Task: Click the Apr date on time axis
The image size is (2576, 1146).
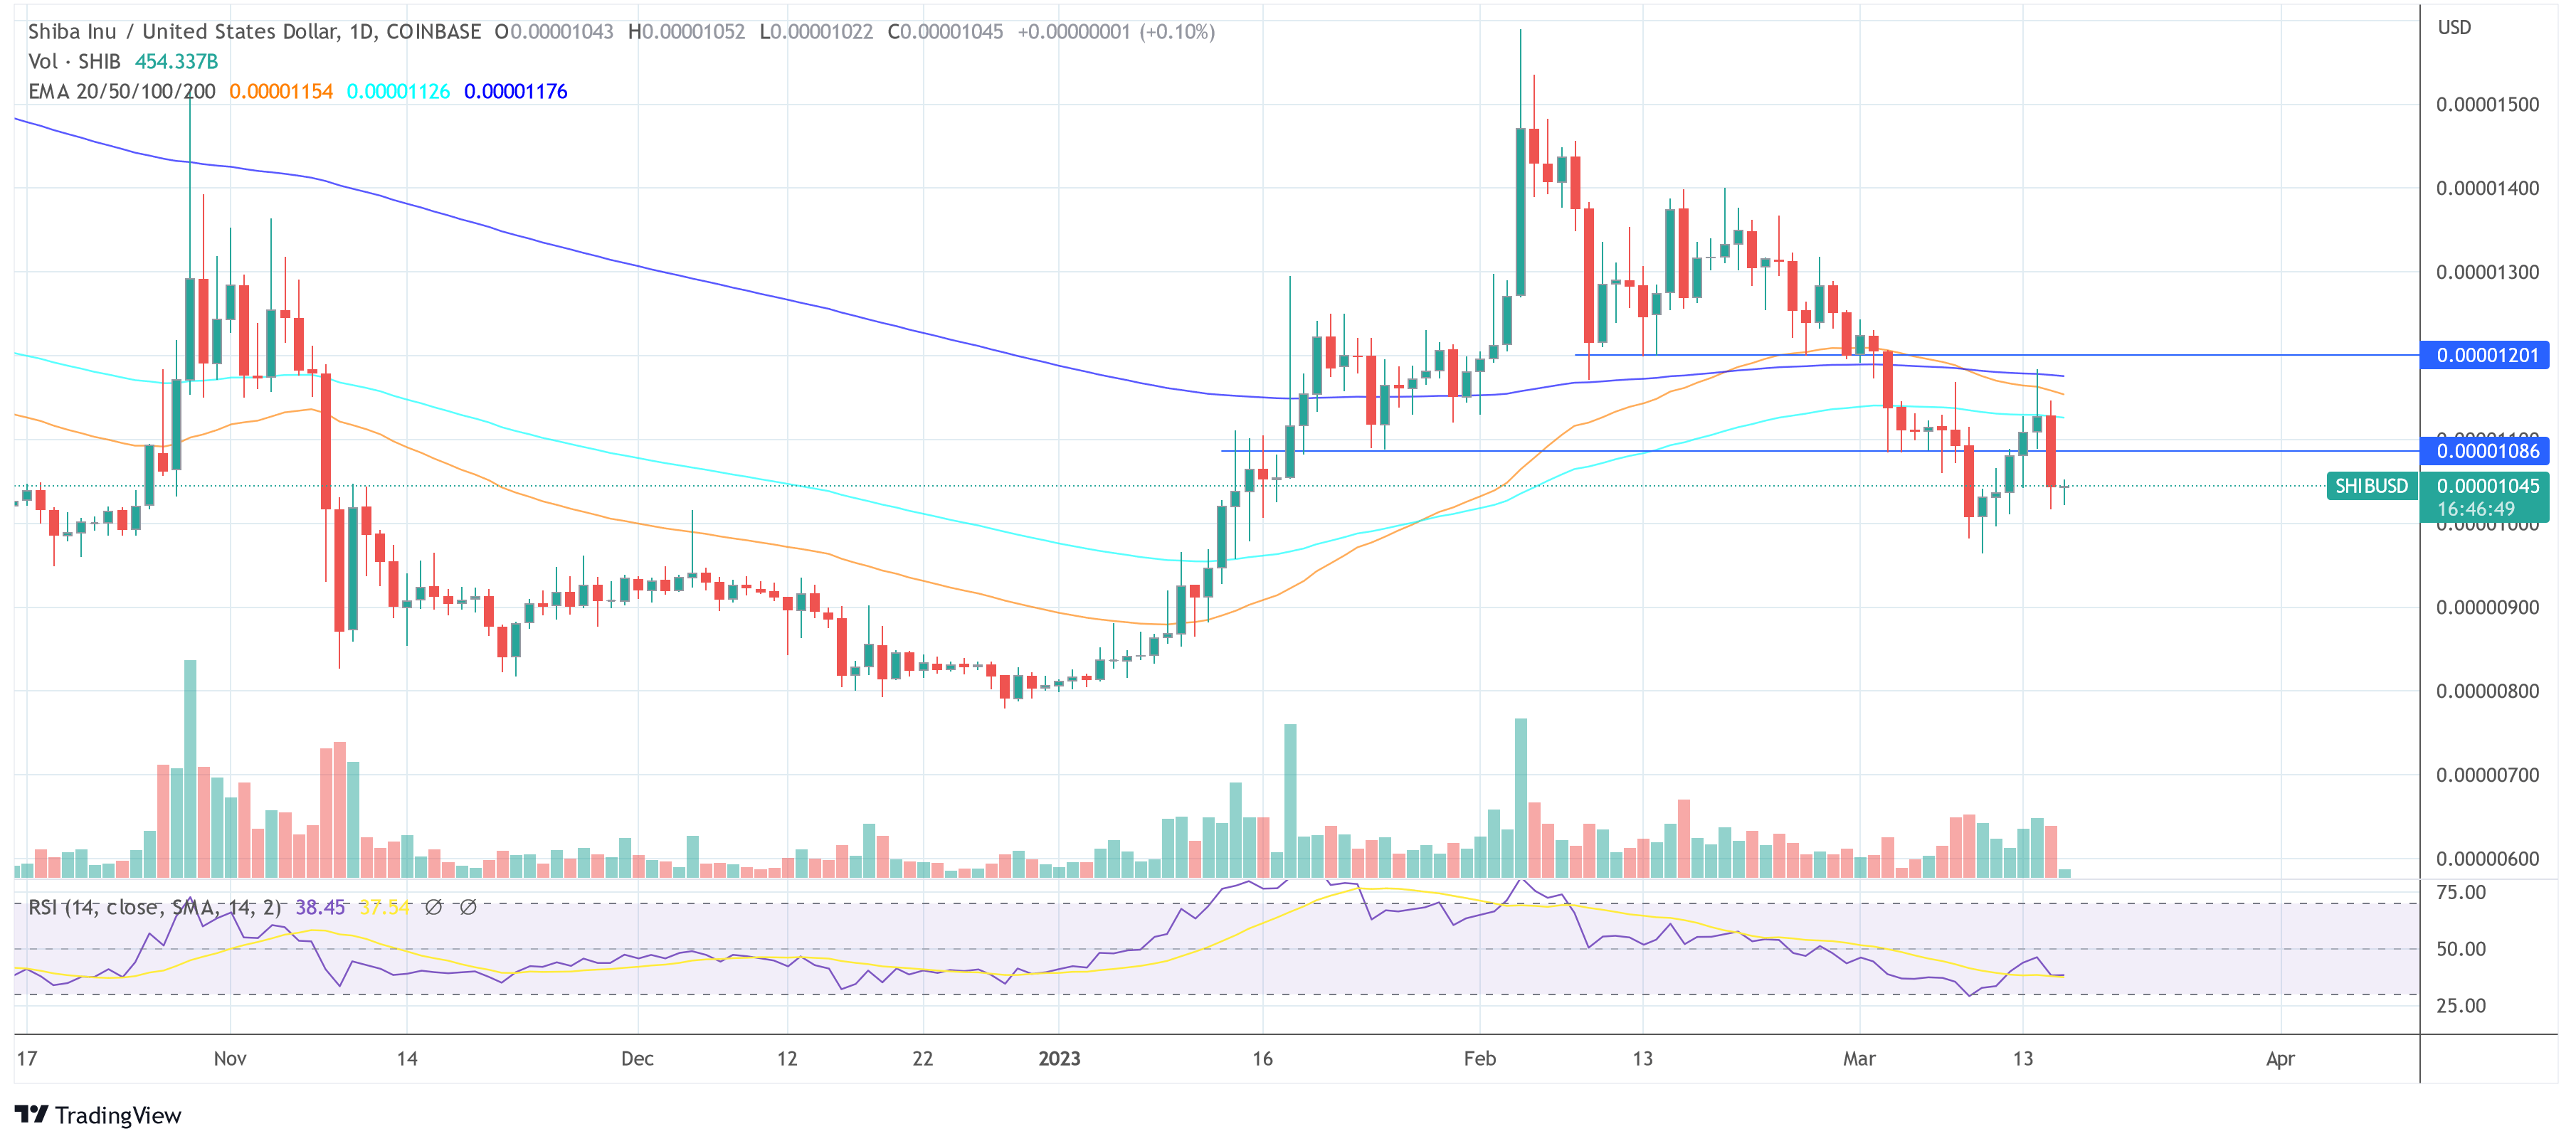Action: [x=2280, y=1058]
